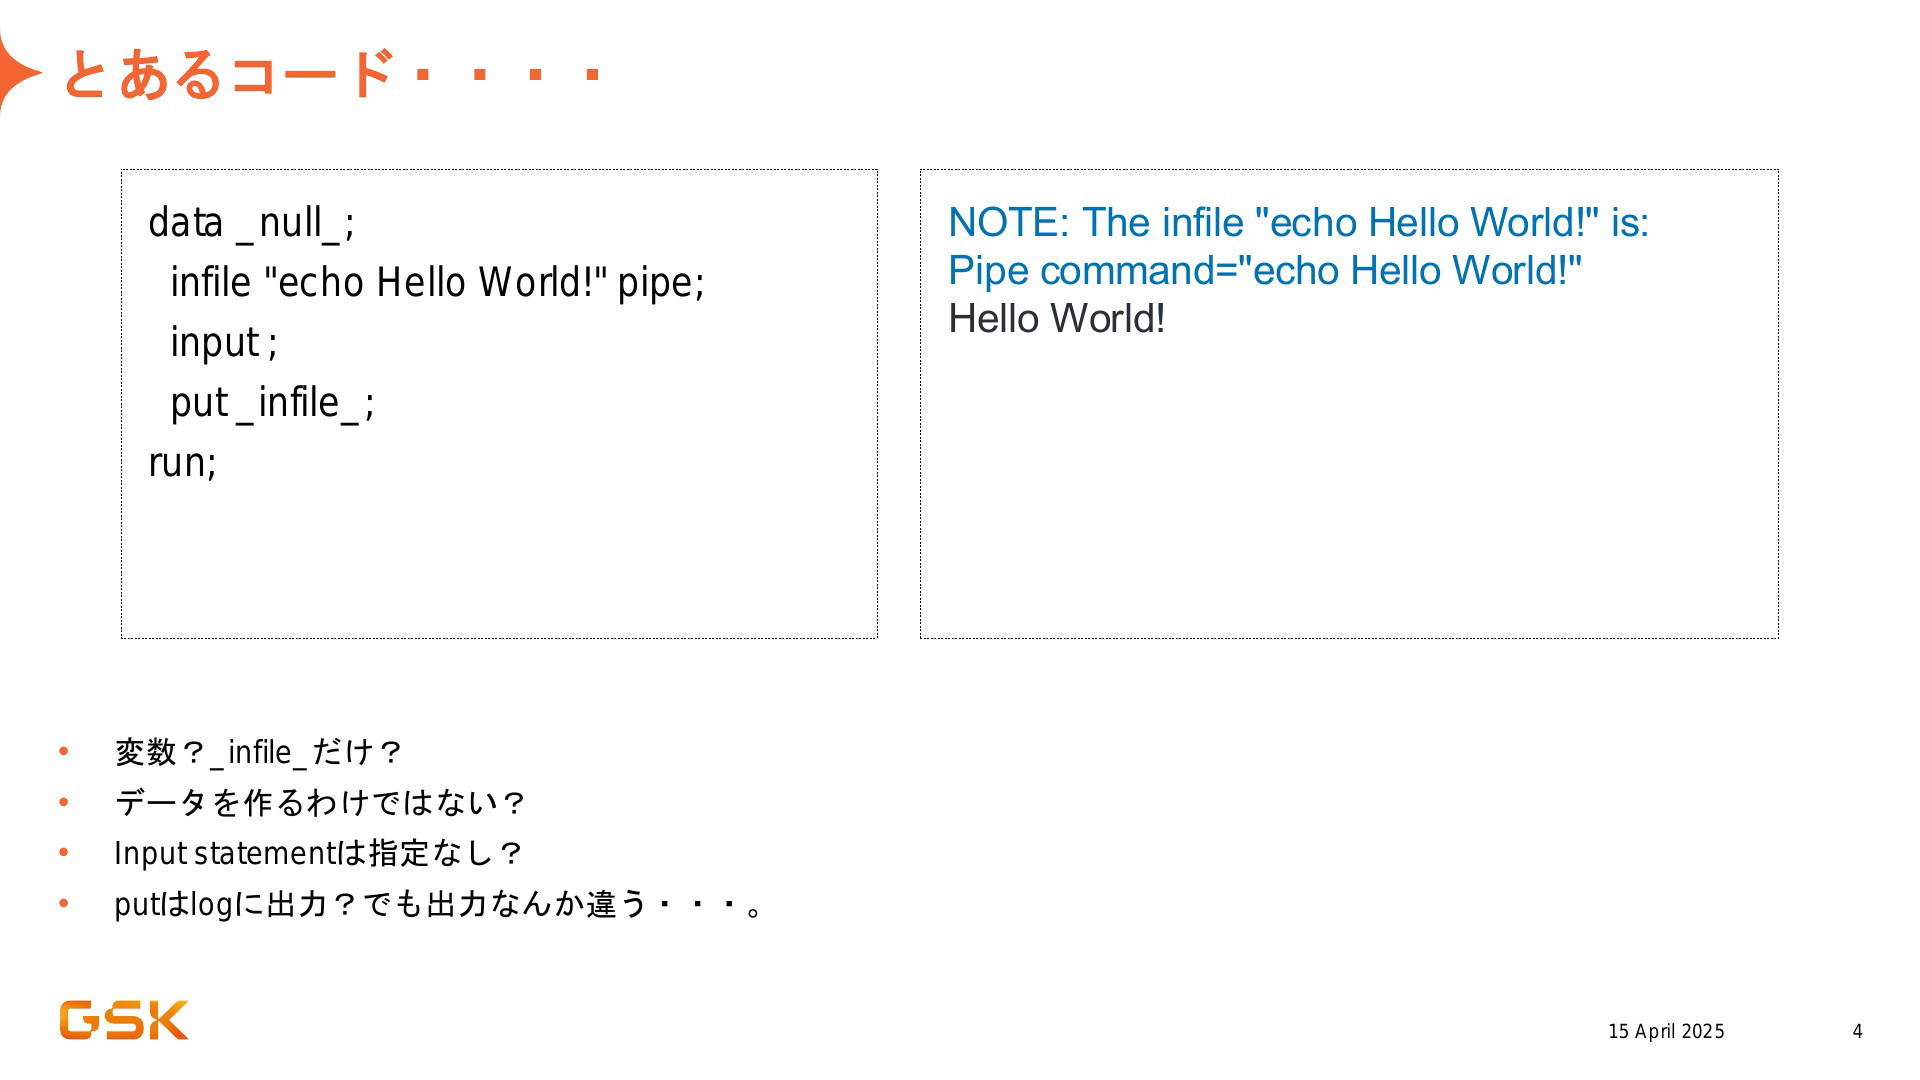Screen dimensions: 1920x1080
Task: Click empty area of left code box
Action: tap(500, 560)
